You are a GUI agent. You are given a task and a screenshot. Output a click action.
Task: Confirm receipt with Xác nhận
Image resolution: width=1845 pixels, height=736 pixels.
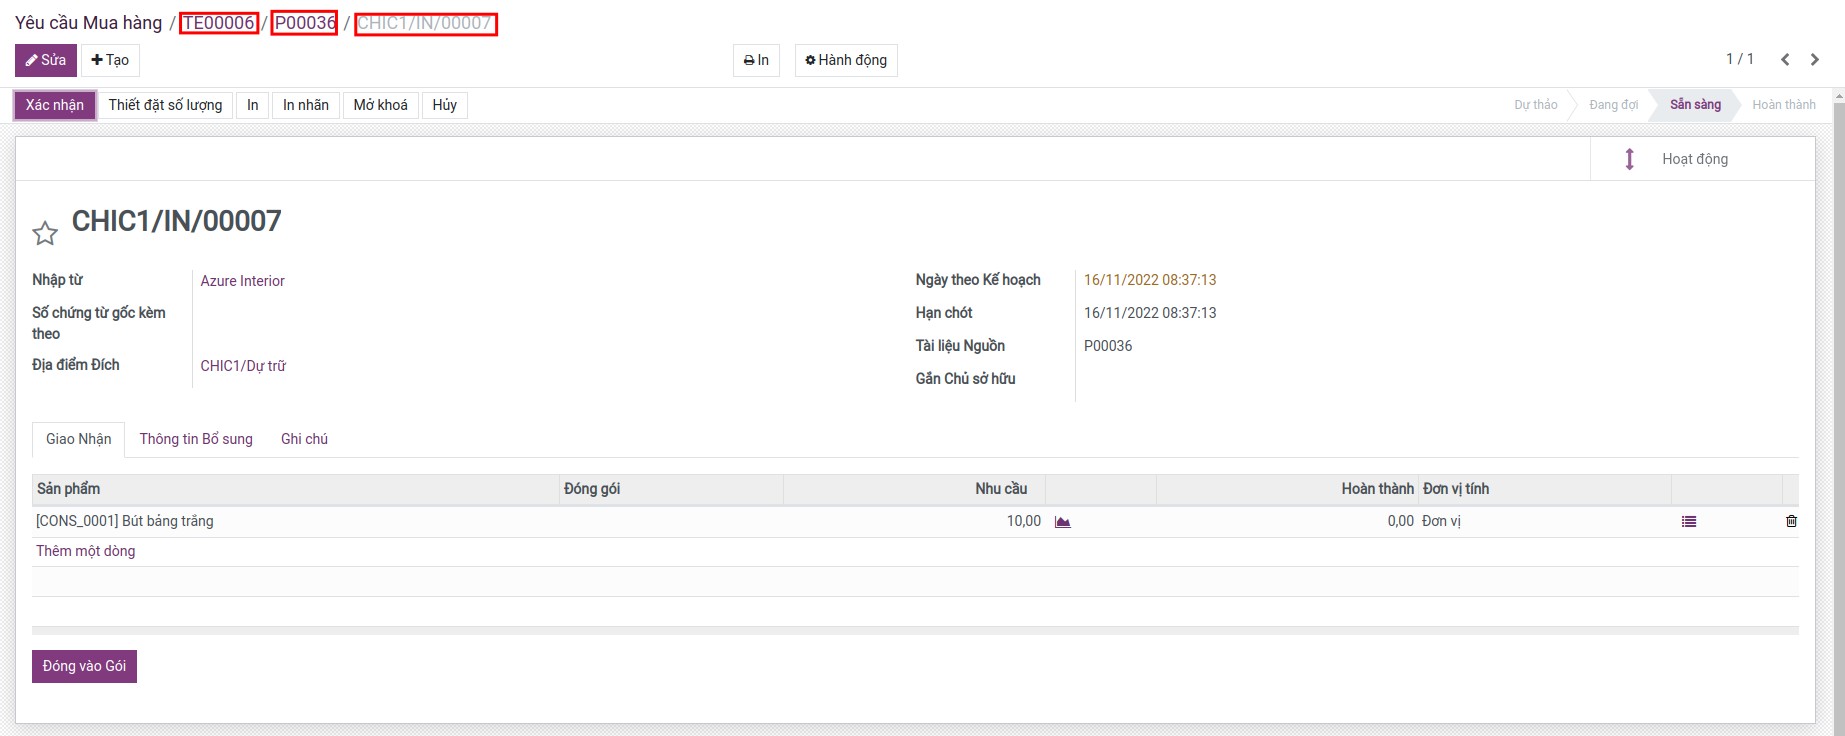(x=55, y=105)
